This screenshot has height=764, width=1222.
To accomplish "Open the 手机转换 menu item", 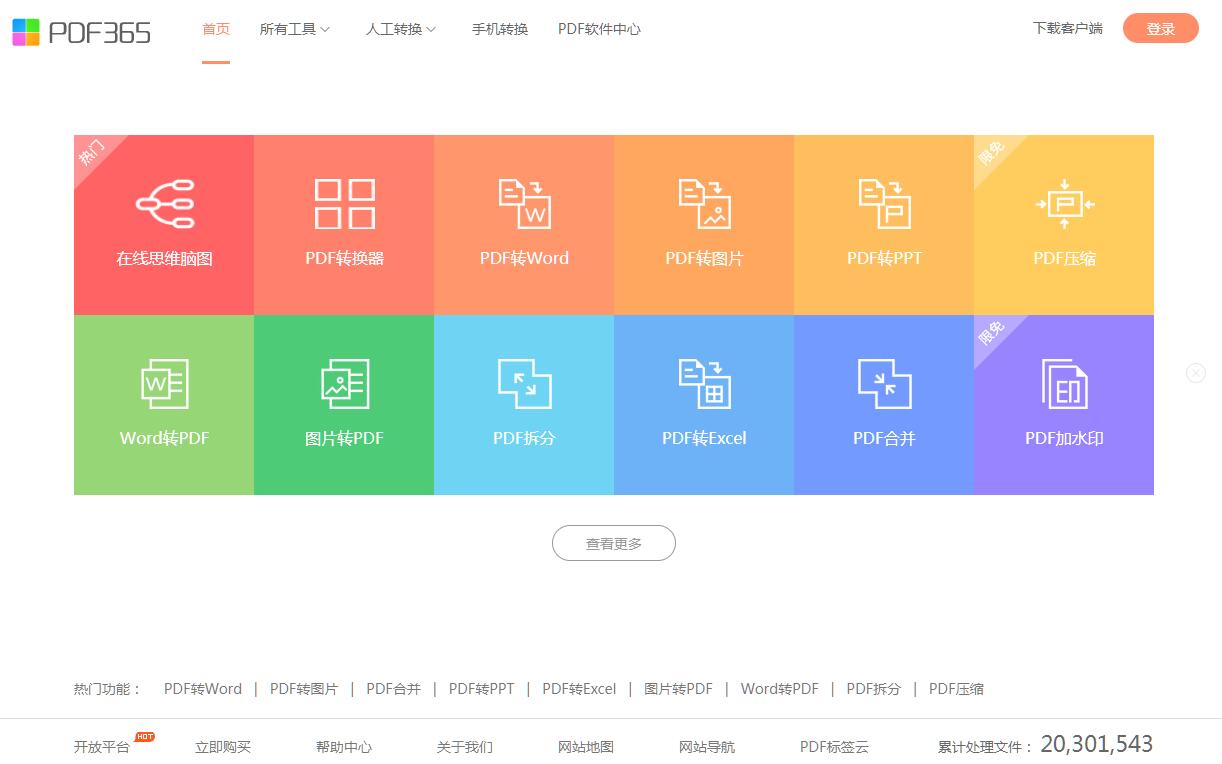I will (x=500, y=29).
